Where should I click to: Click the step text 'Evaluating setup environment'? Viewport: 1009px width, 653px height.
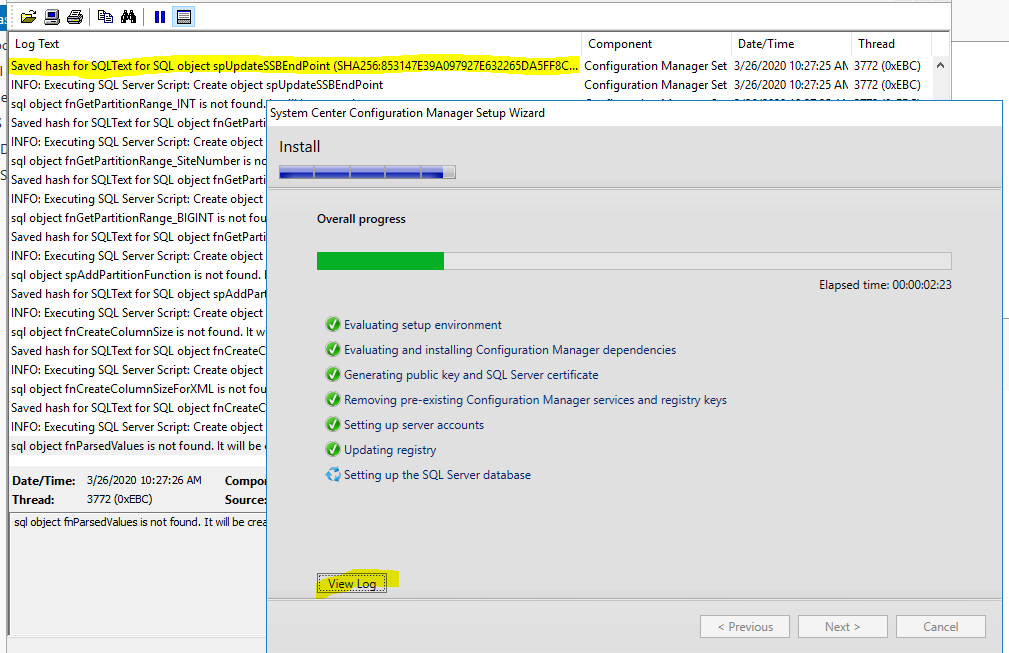[423, 325]
